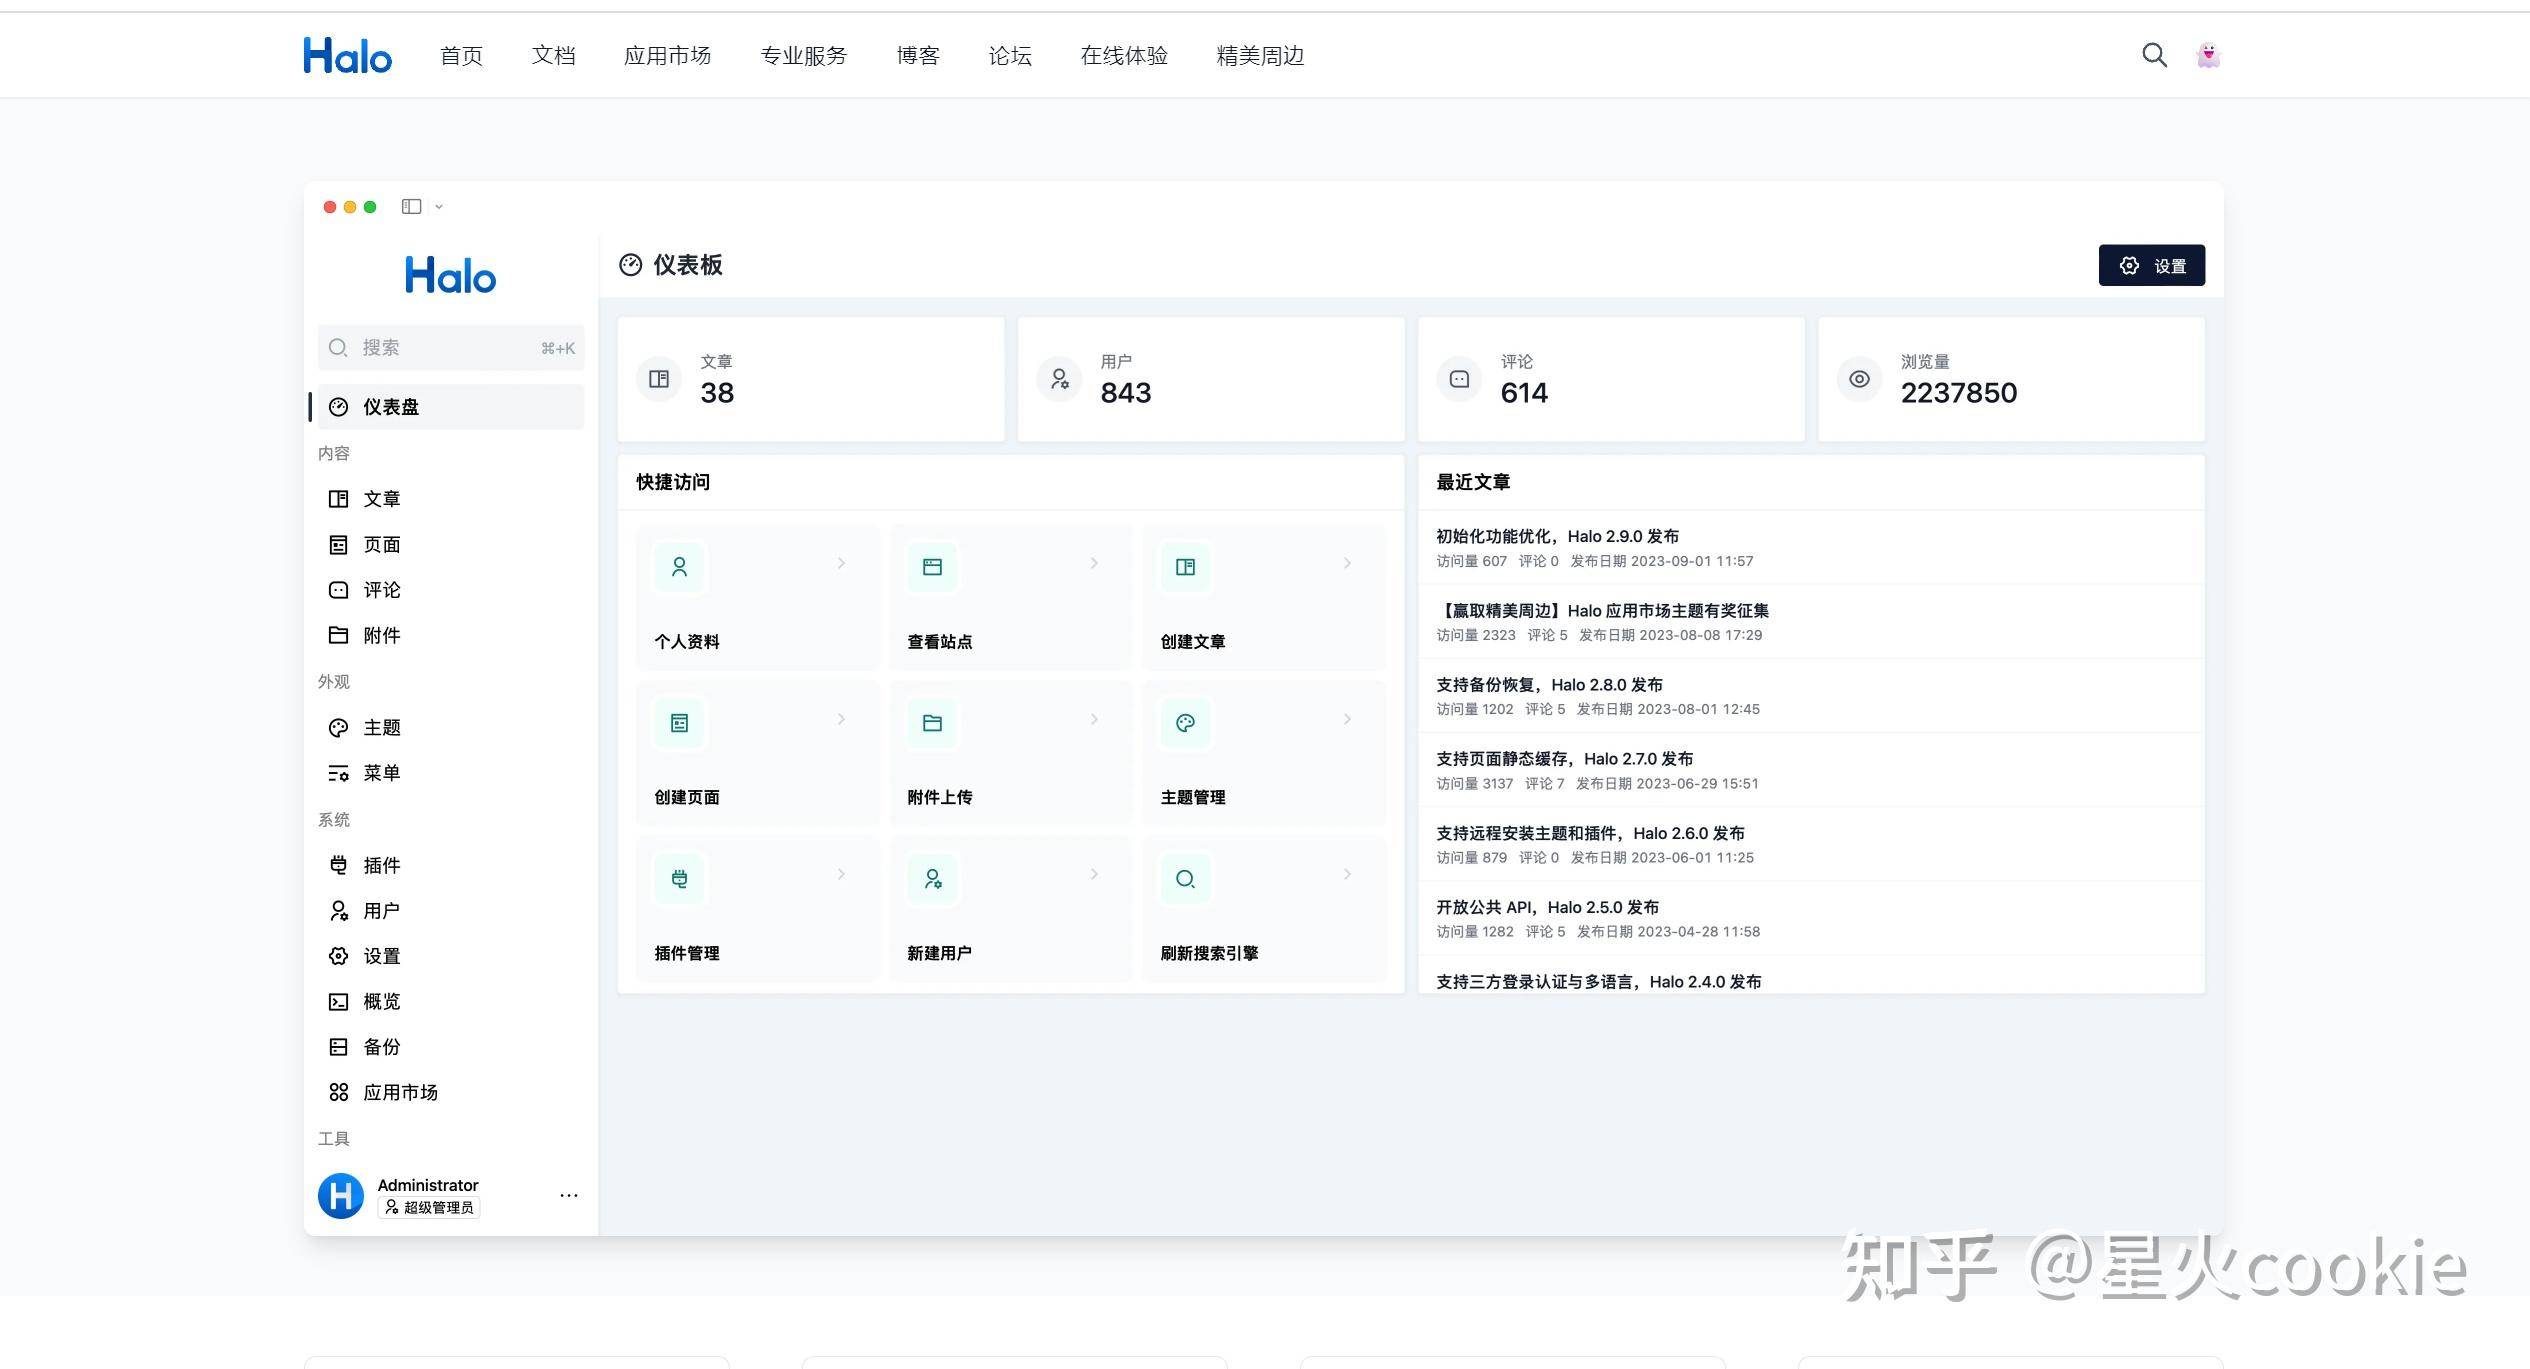Open 主题 in the sidebar menu

click(451, 727)
